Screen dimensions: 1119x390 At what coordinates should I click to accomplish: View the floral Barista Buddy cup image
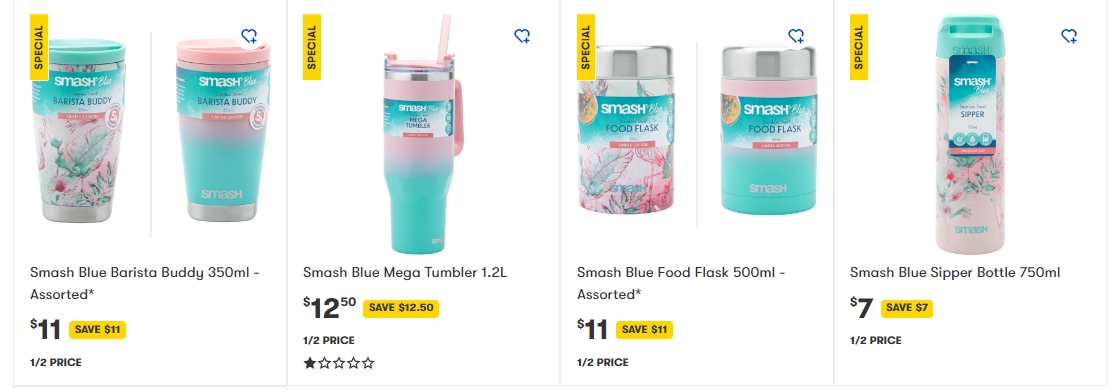click(79, 130)
